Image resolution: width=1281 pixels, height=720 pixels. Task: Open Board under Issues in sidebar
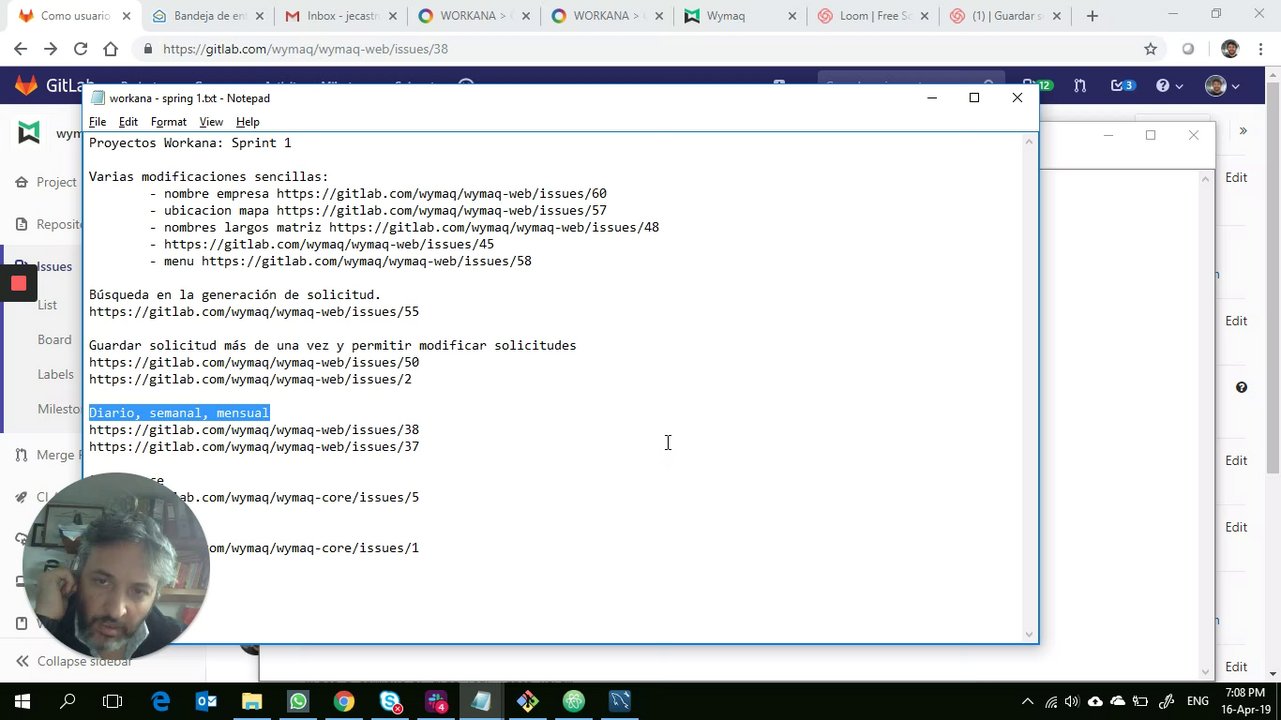click(54, 340)
